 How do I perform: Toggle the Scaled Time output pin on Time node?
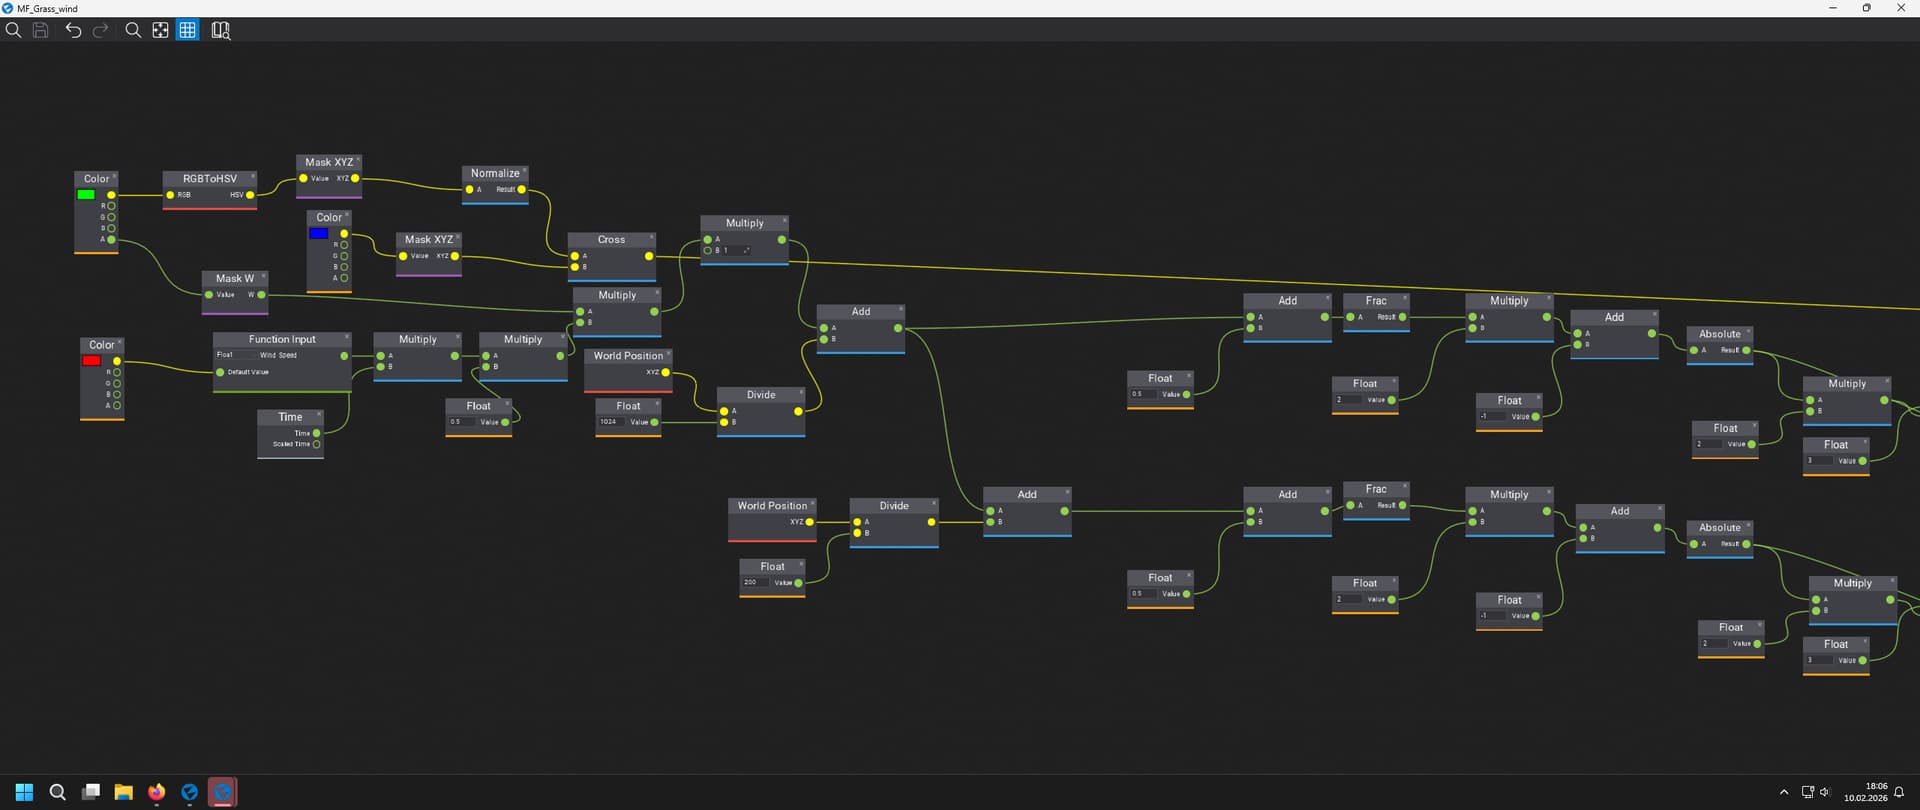pos(317,444)
